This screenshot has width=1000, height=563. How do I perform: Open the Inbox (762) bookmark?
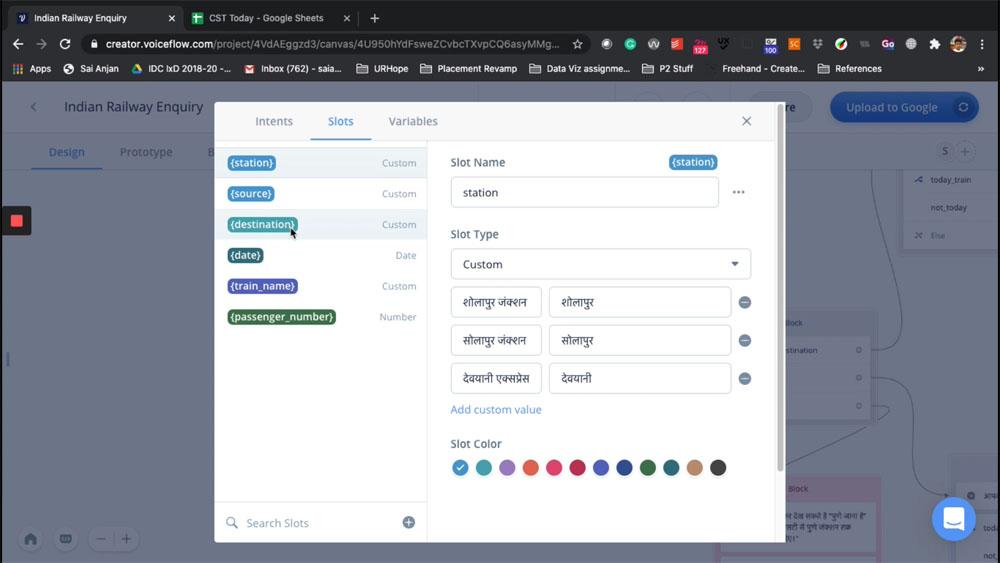point(293,68)
